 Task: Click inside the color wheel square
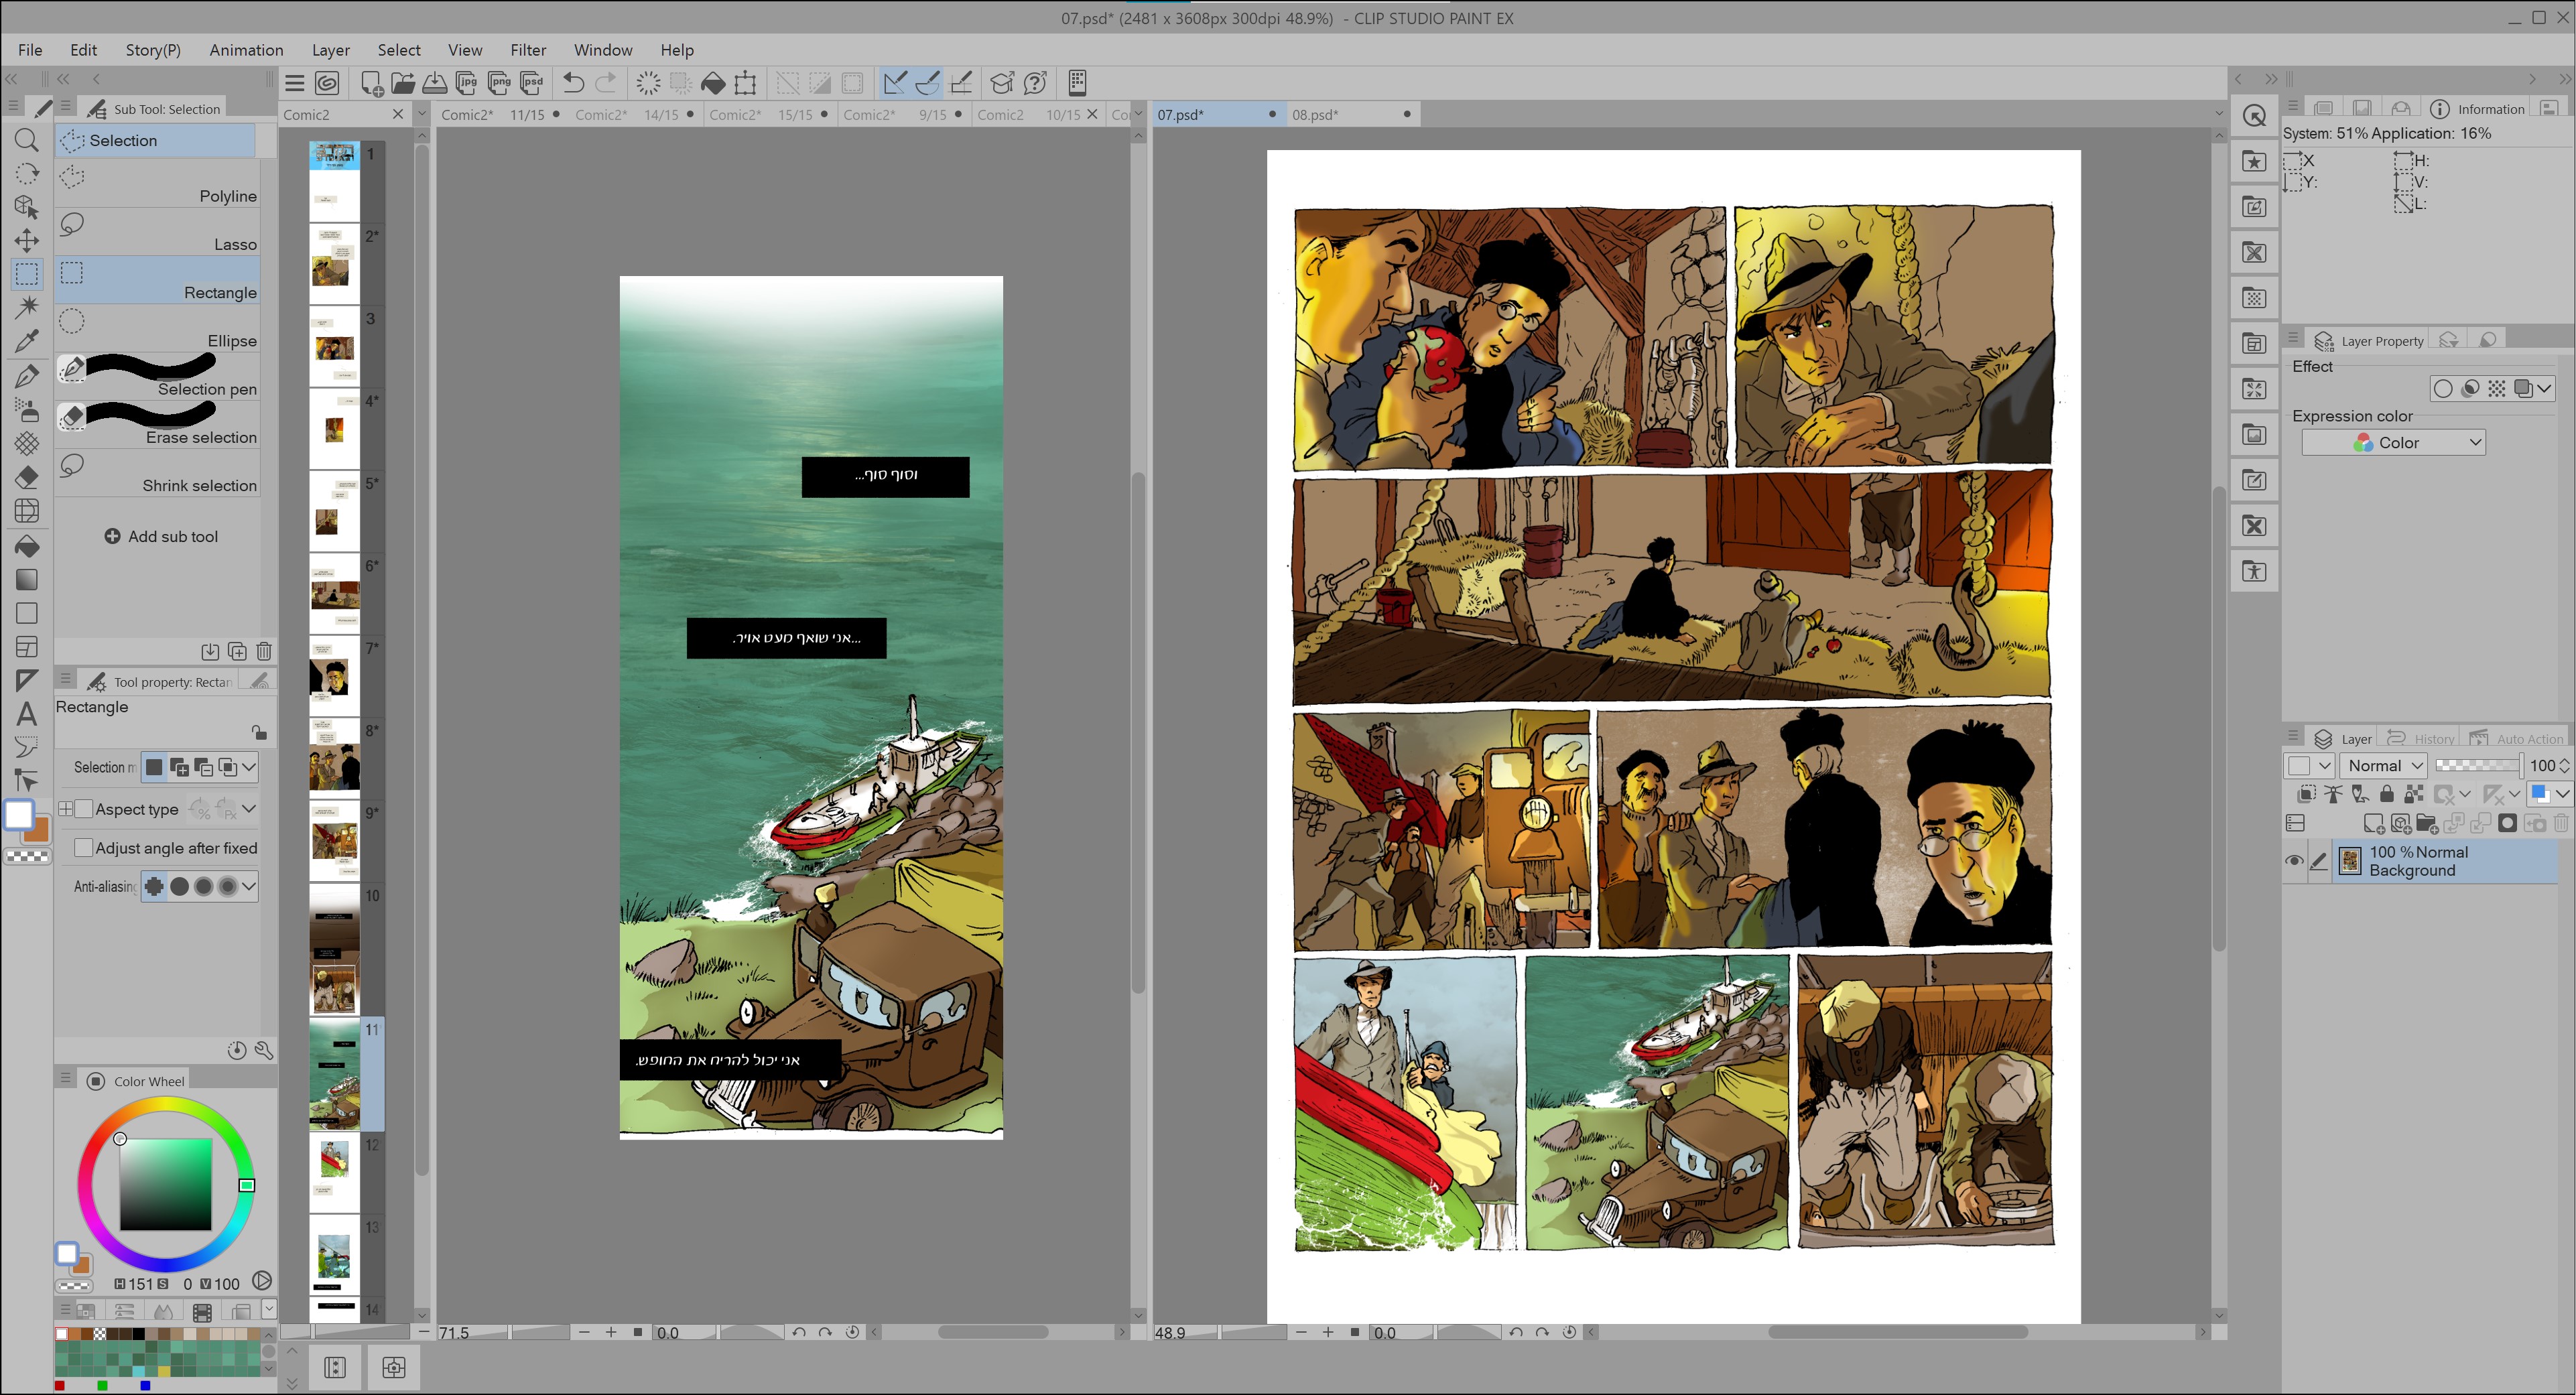pyautogui.click(x=165, y=1184)
